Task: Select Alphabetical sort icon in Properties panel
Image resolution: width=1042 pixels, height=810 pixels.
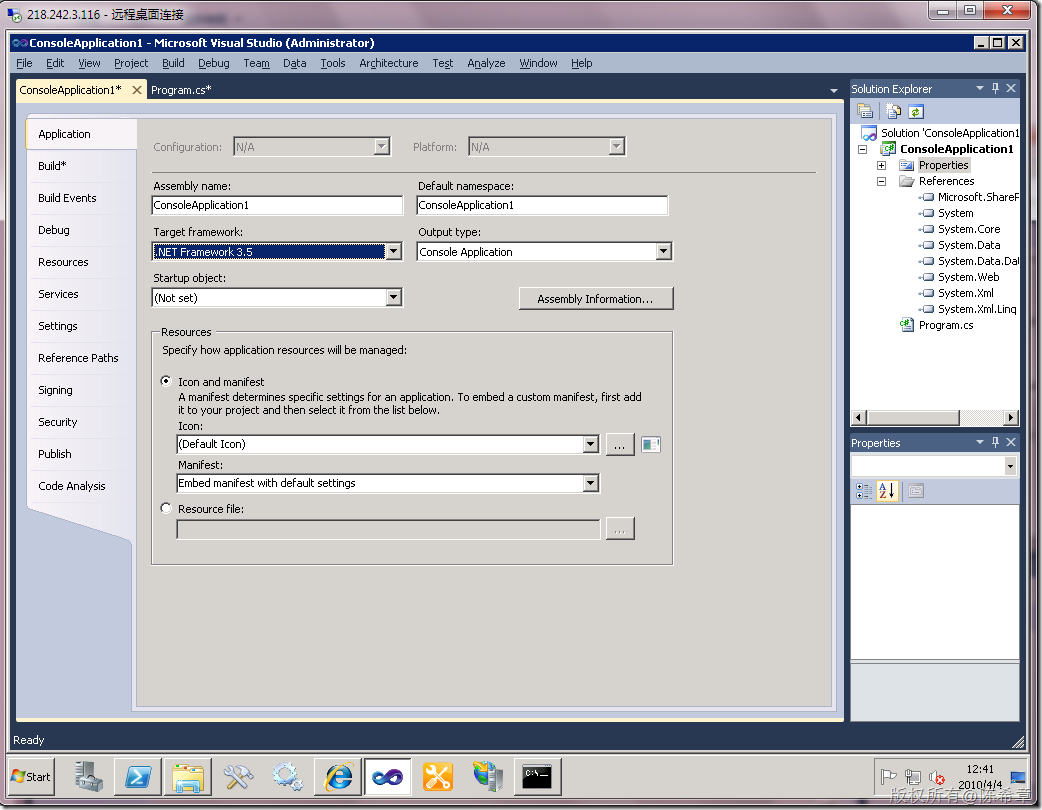Action: pyautogui.click(x=886, y=491)
